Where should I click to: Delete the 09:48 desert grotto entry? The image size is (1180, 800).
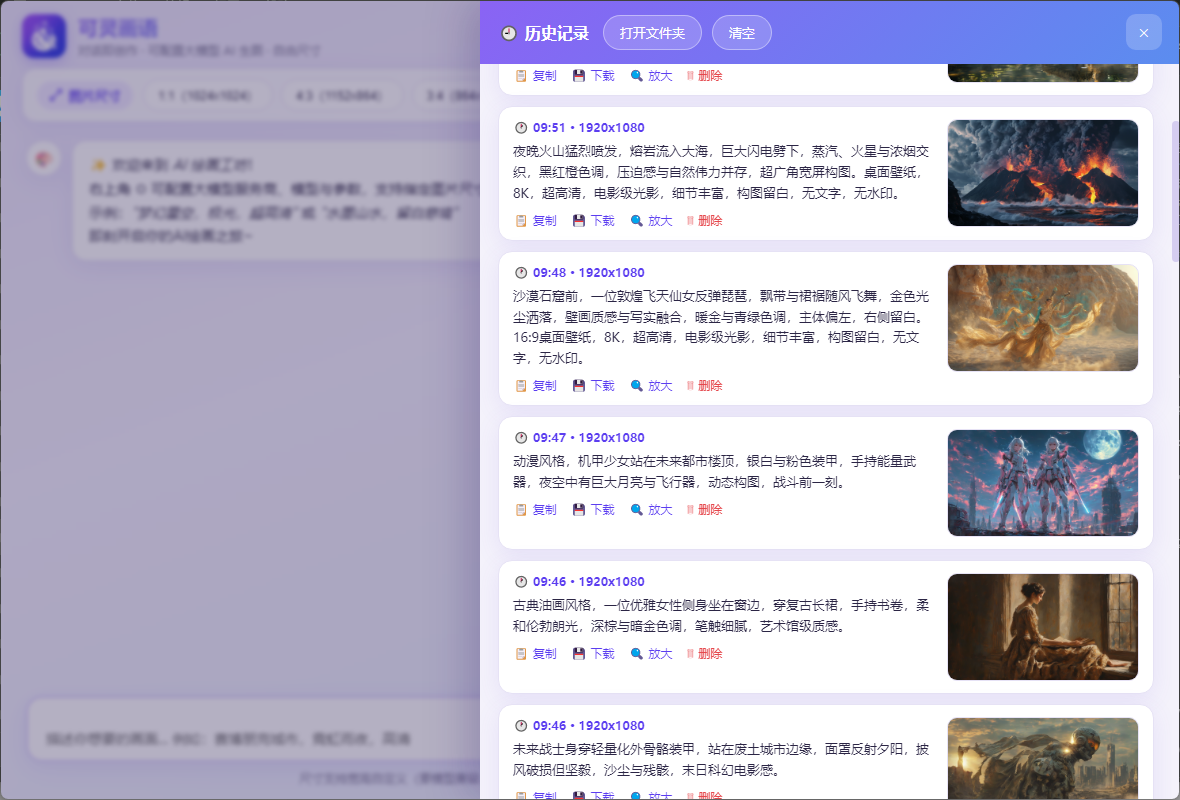click(x=704, y=385)
